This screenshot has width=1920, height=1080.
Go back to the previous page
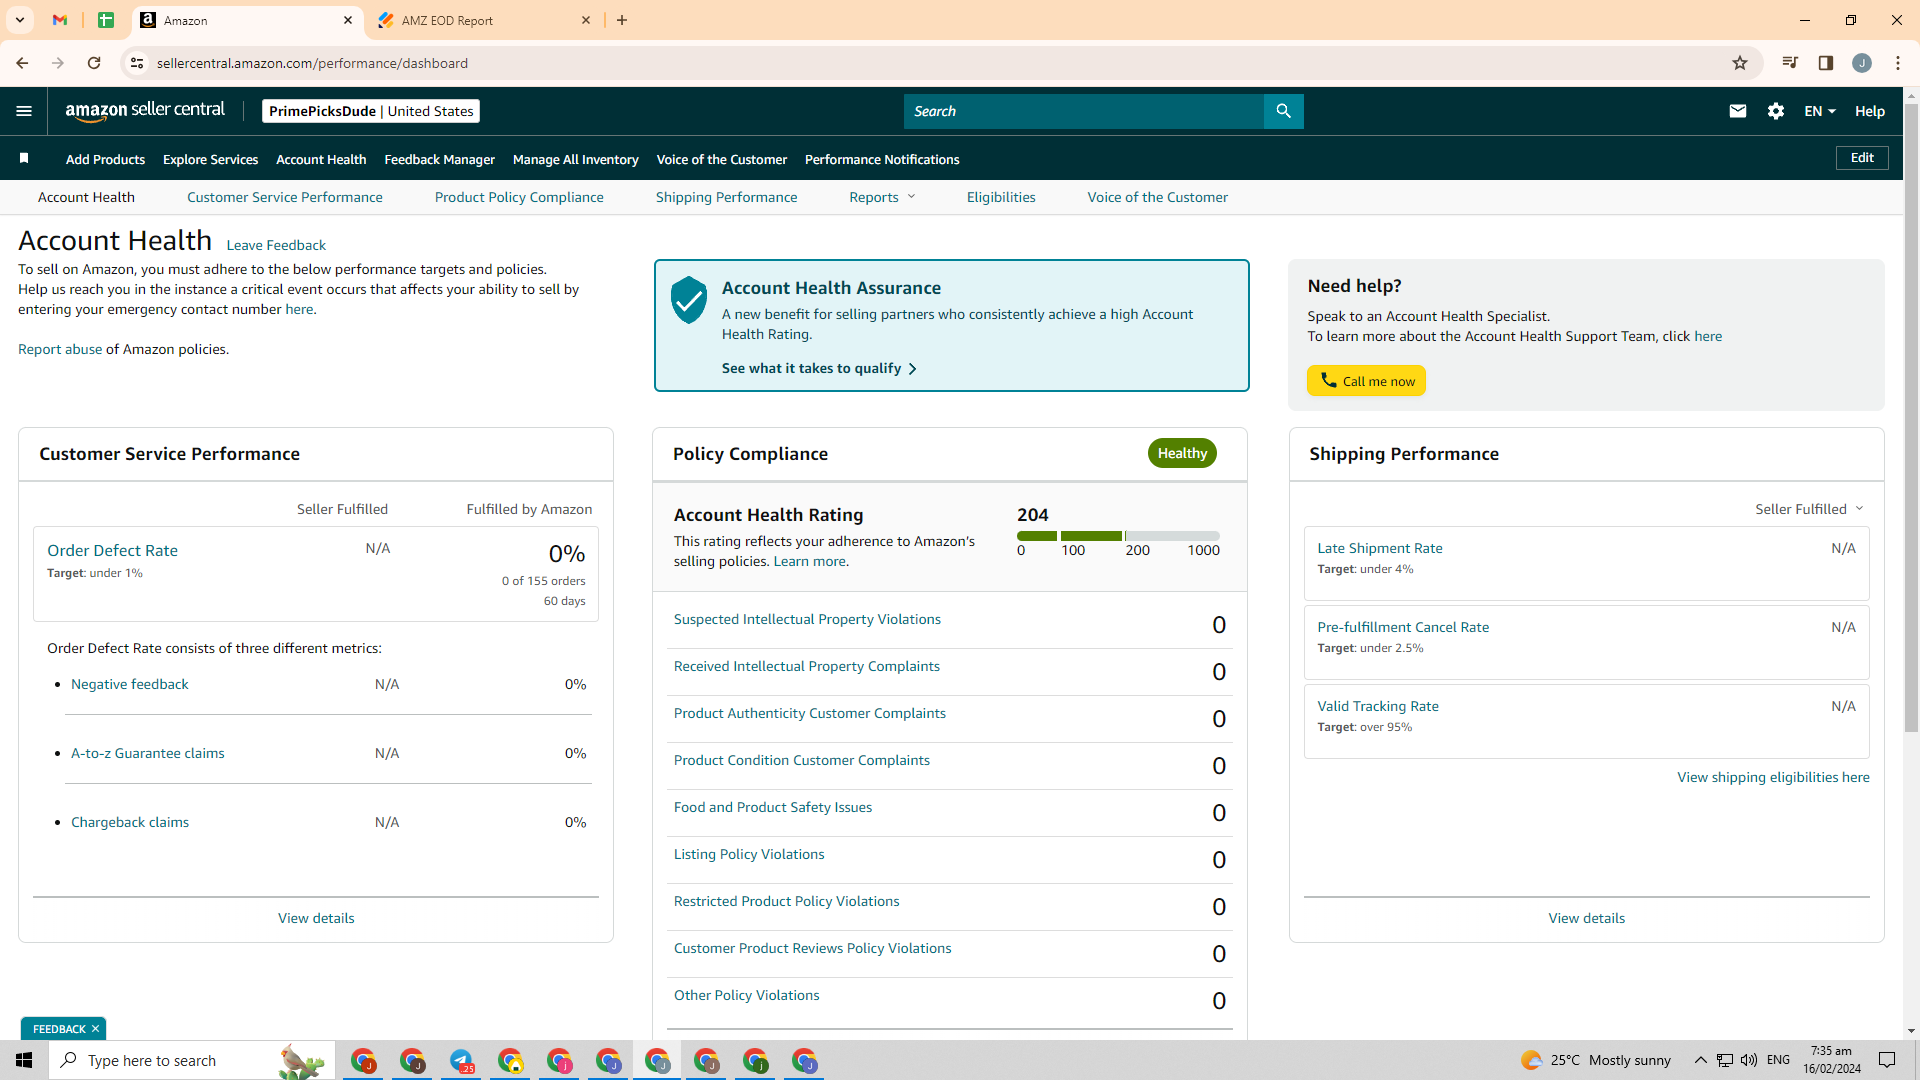[x=22, y=63]
